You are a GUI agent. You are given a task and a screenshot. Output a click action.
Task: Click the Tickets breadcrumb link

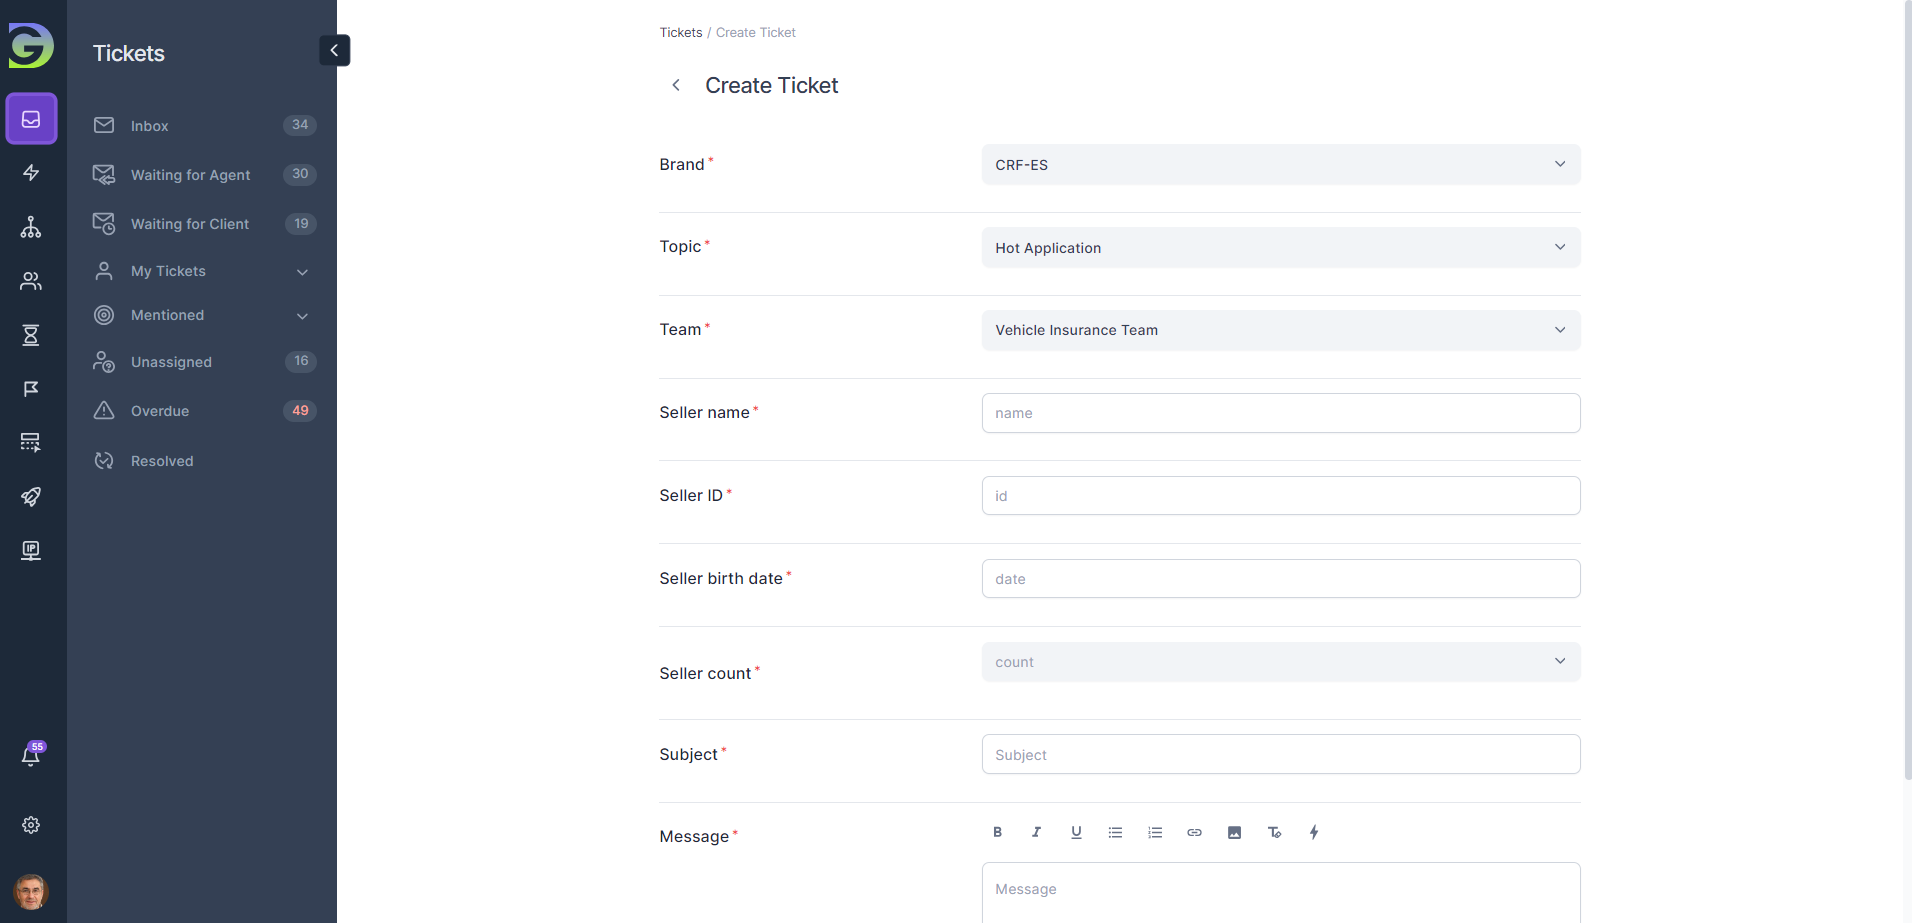point(680,33)
